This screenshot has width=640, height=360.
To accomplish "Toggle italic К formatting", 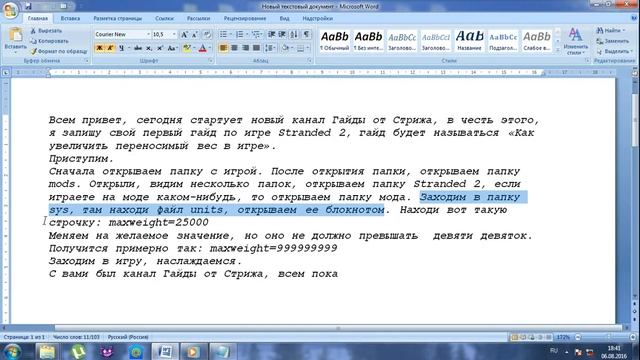I will click(x=110, y=48).
